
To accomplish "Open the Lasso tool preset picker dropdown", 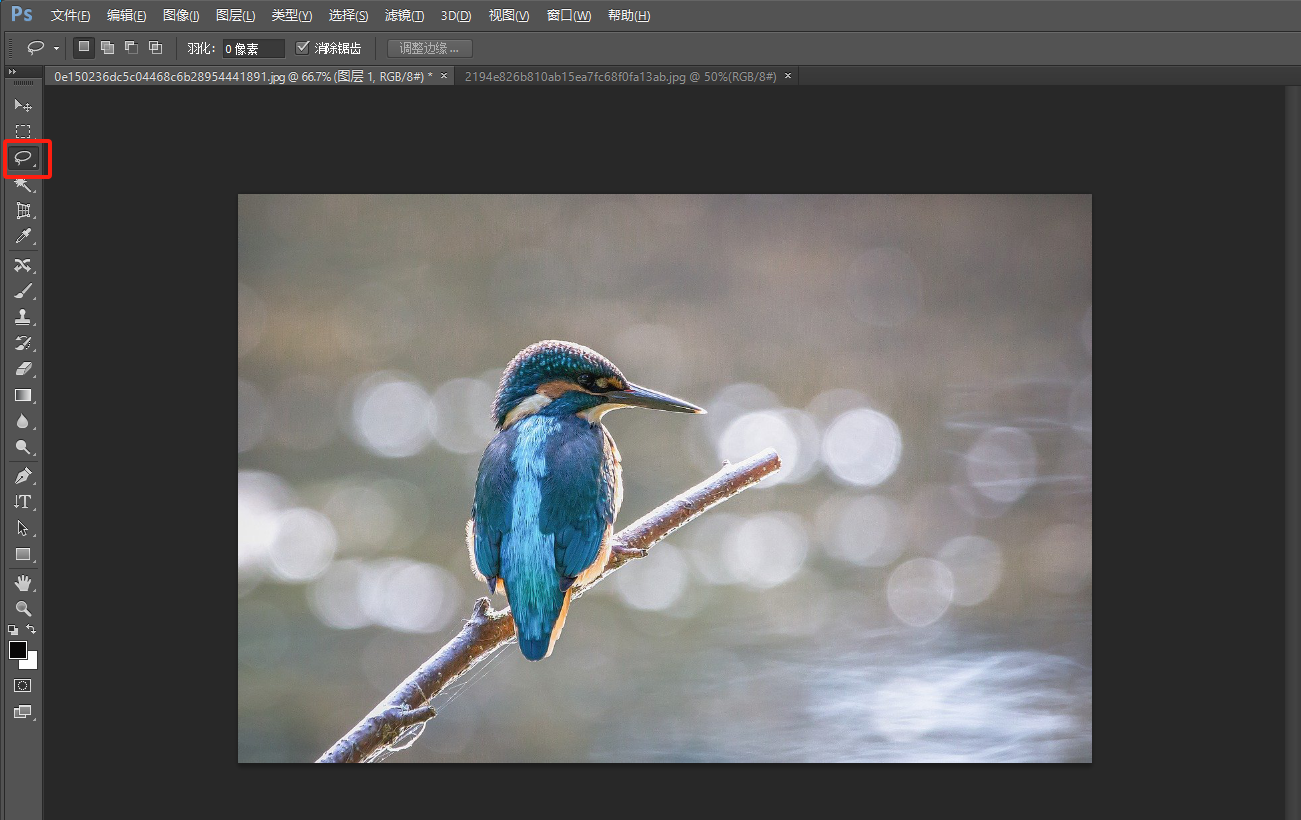I will pyautogui.click(x=56, y=48).
